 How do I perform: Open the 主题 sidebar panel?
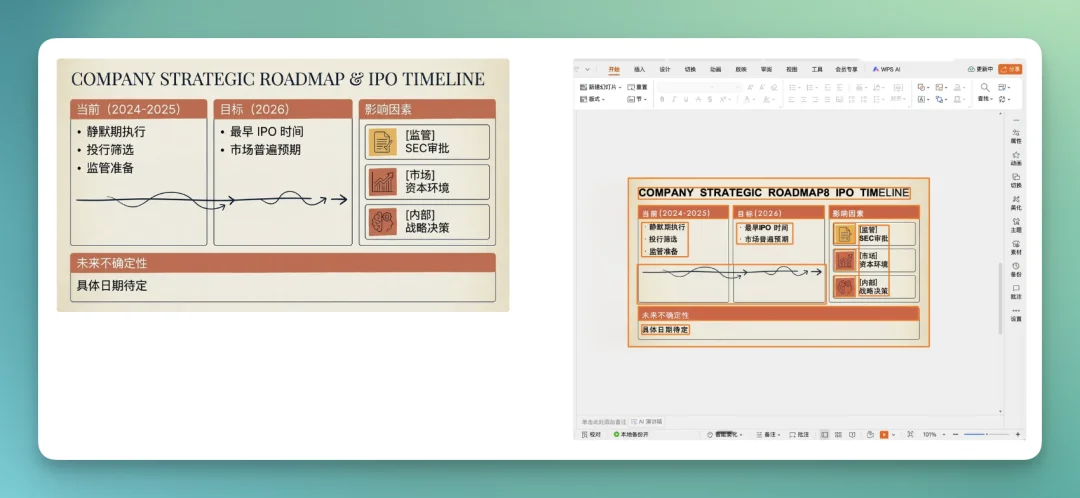pyautogui.click(x=1016, y=225)
